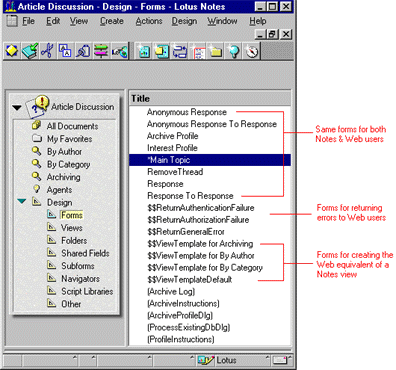Select the Interest Profile form
The image size is (396, 370).
[x=172, y=148]
